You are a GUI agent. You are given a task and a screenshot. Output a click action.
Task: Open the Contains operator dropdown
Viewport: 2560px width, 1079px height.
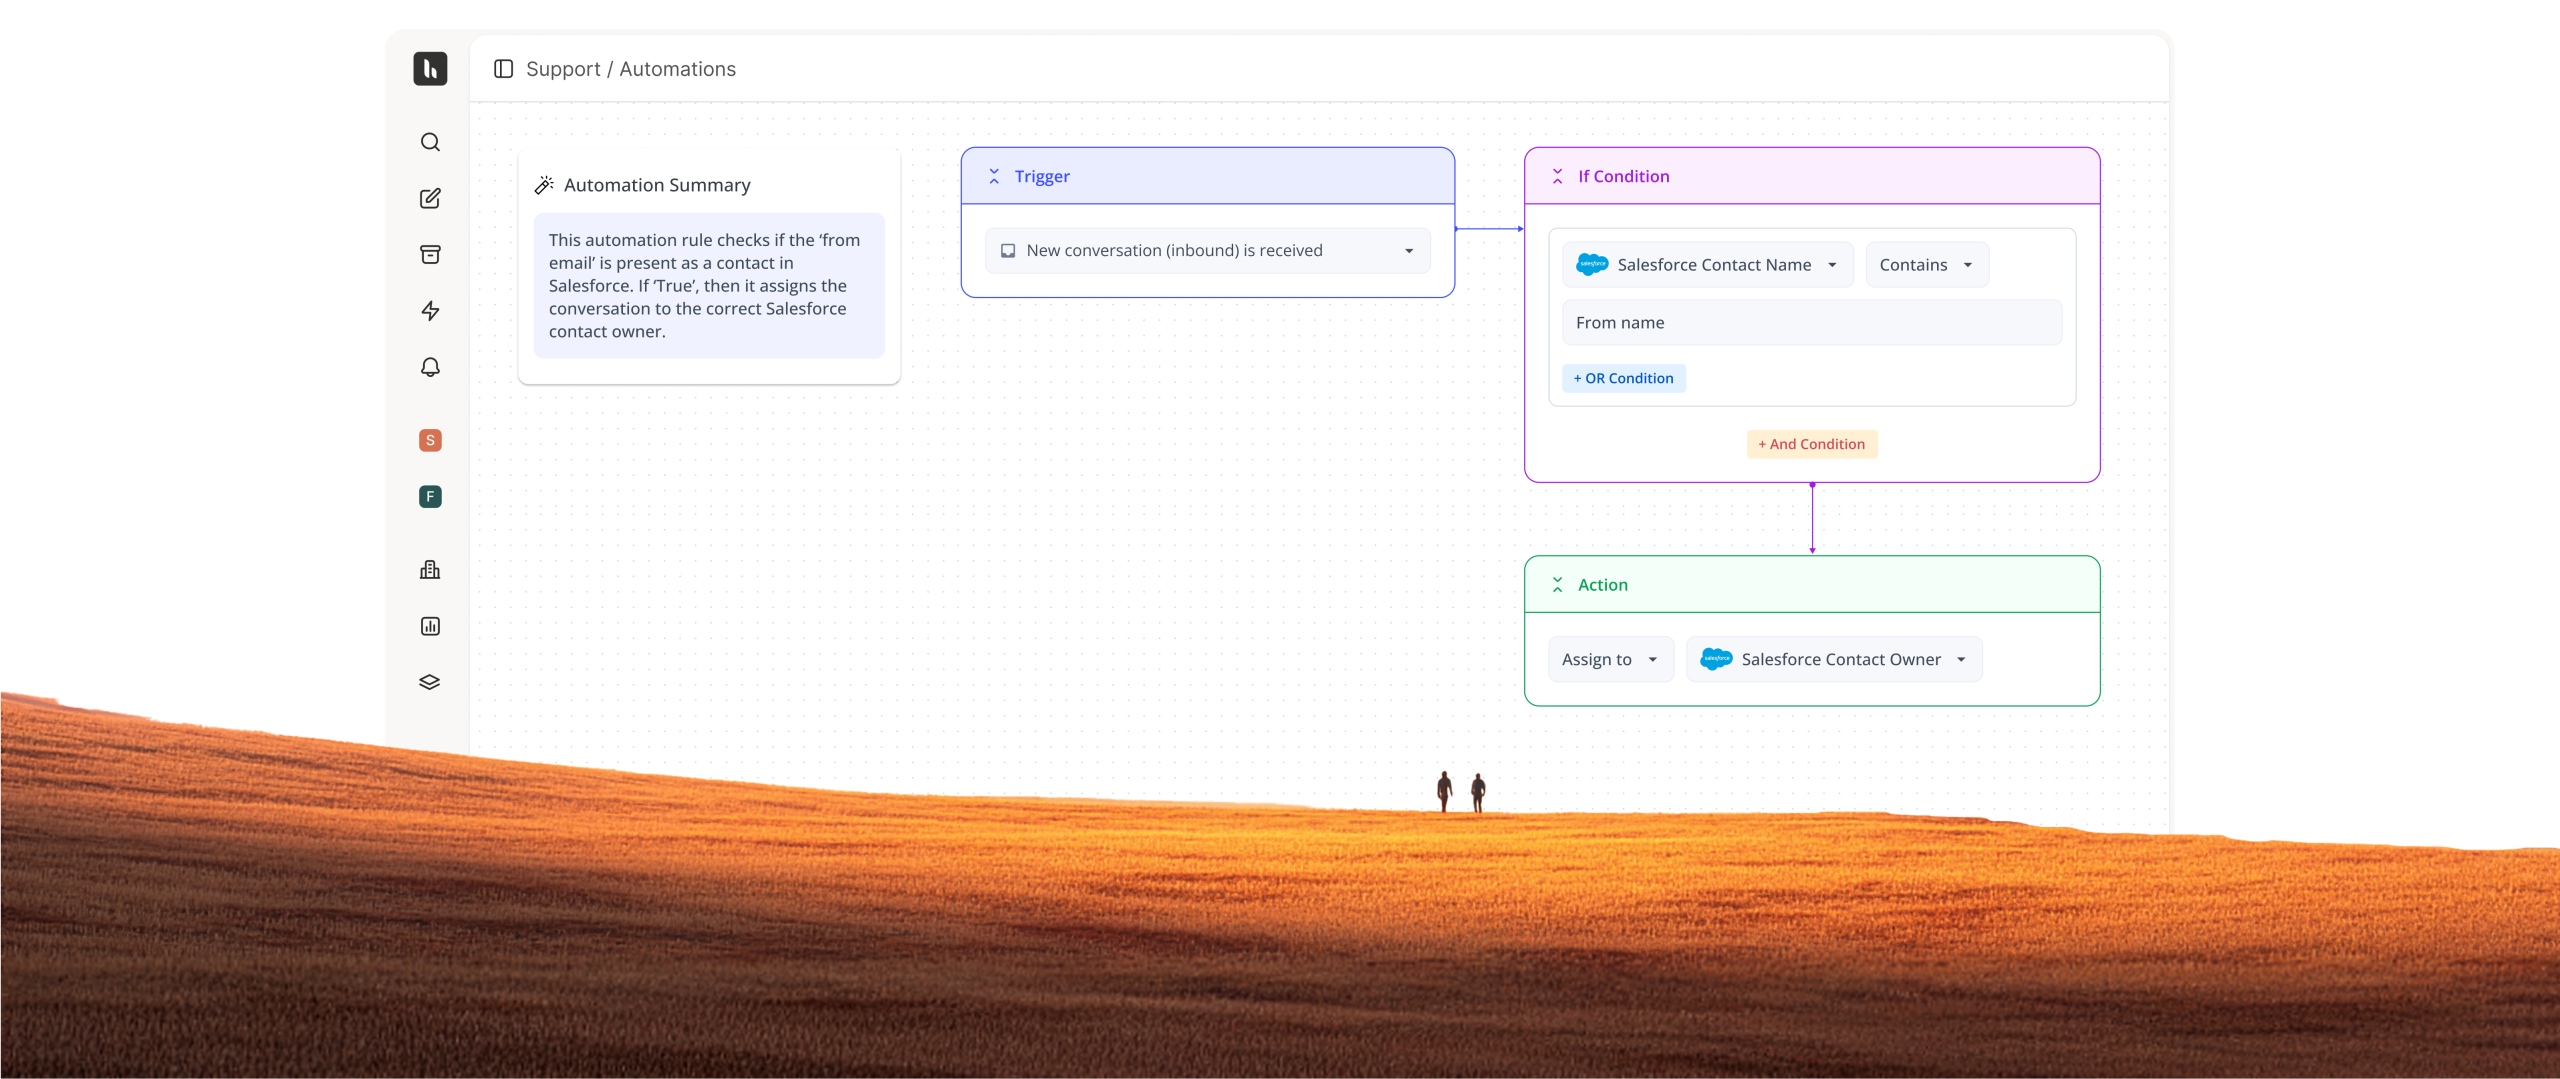[1926, 265]
